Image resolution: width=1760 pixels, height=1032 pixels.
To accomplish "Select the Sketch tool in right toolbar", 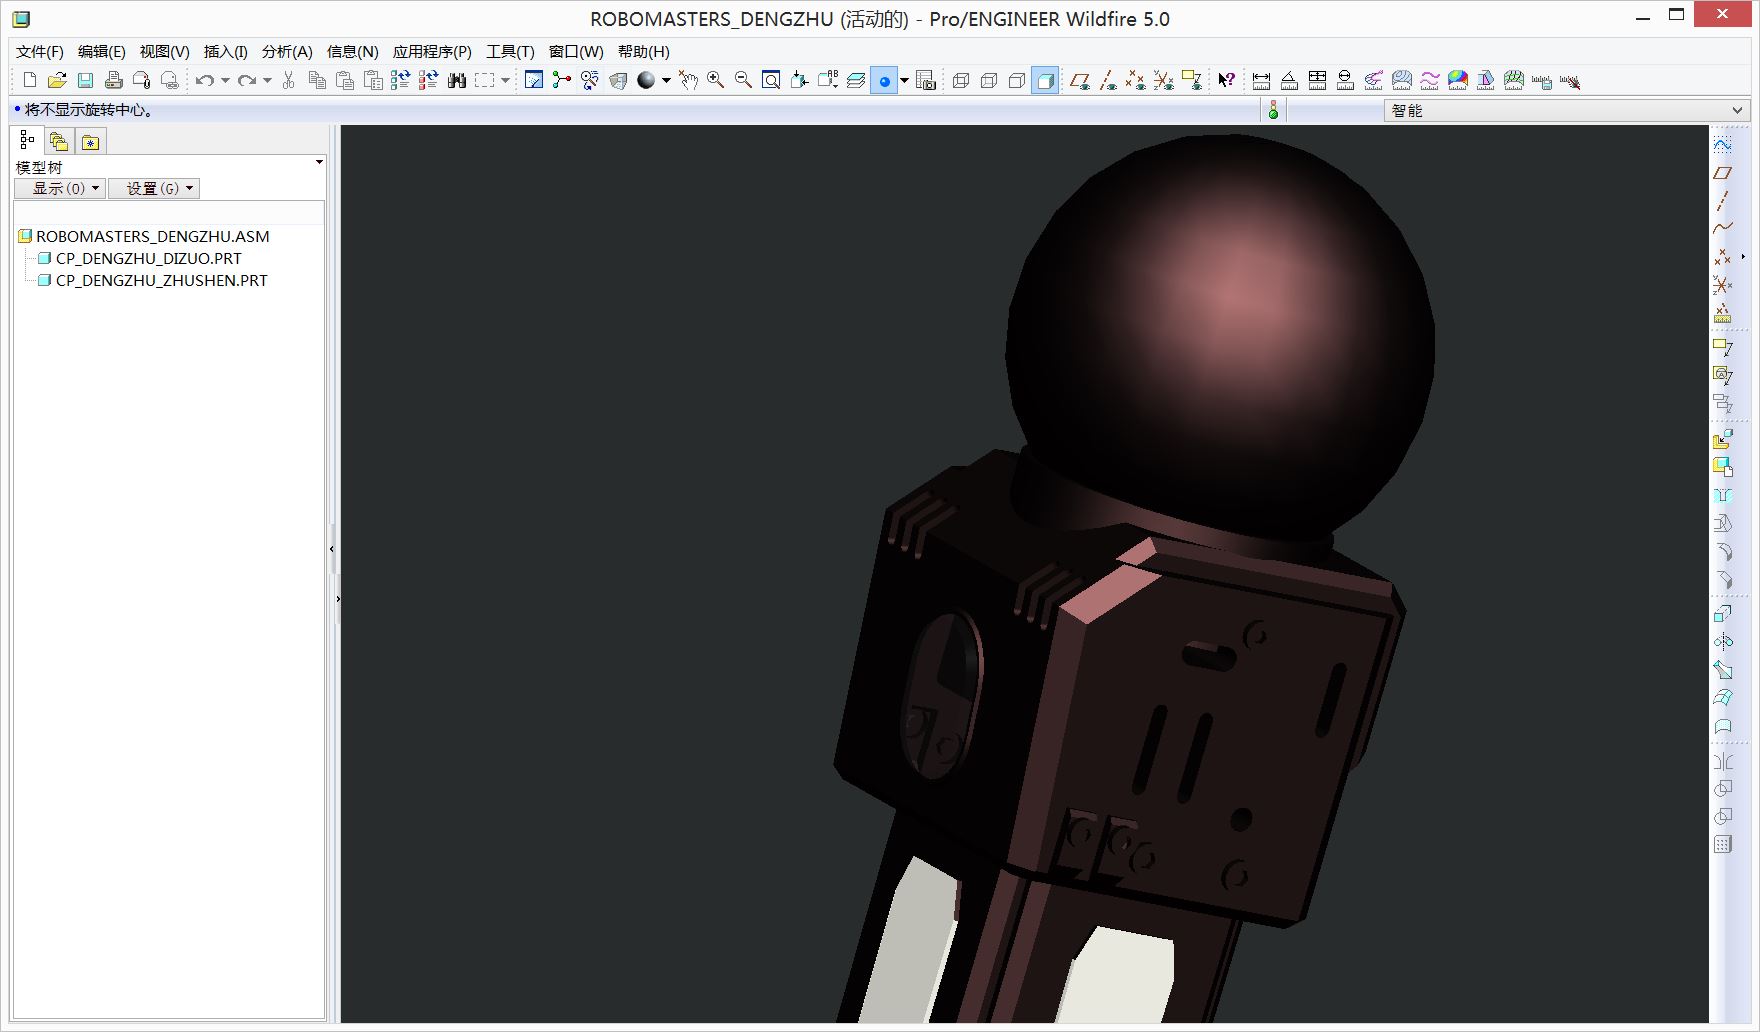I will [1722, 145].
